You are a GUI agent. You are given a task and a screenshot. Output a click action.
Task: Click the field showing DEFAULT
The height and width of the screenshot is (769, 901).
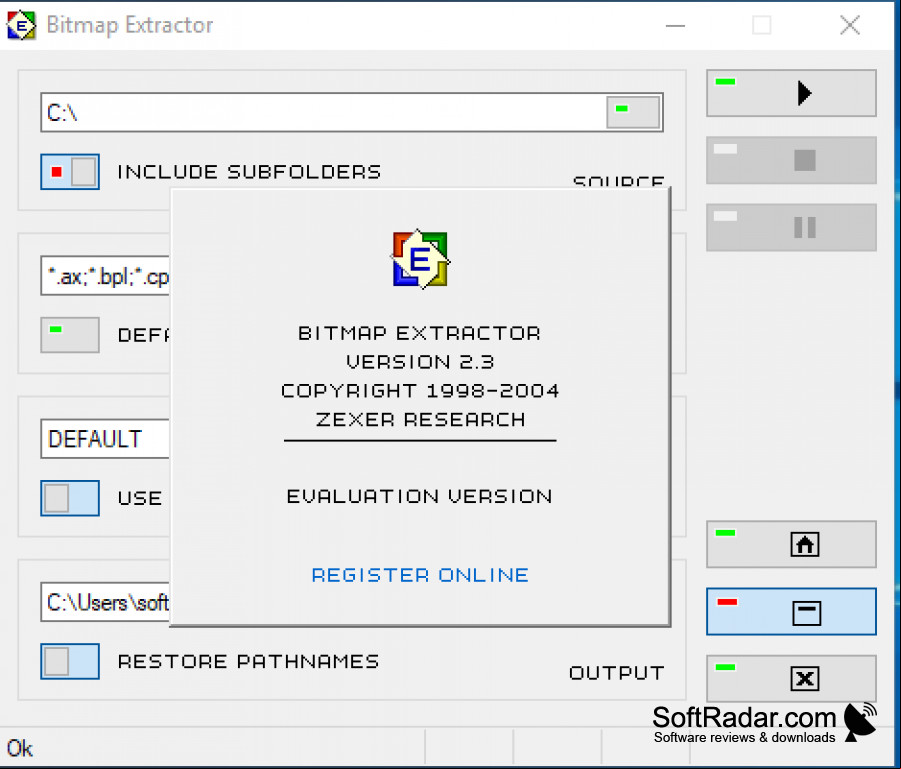click(106, 439)
